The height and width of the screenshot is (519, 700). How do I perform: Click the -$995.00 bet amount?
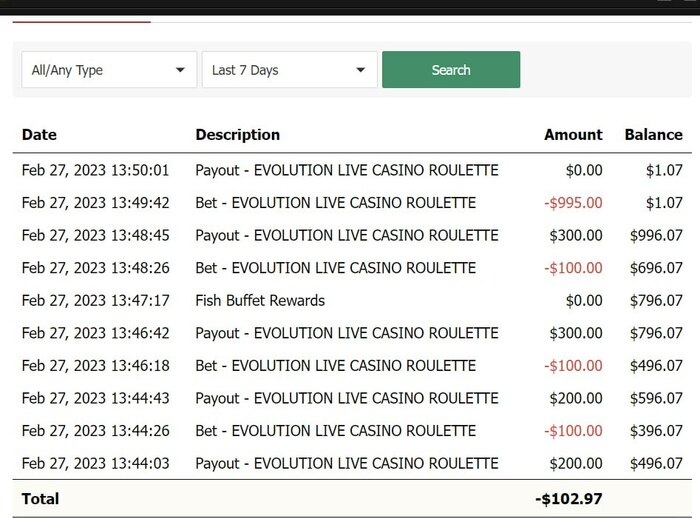point(573,203)
